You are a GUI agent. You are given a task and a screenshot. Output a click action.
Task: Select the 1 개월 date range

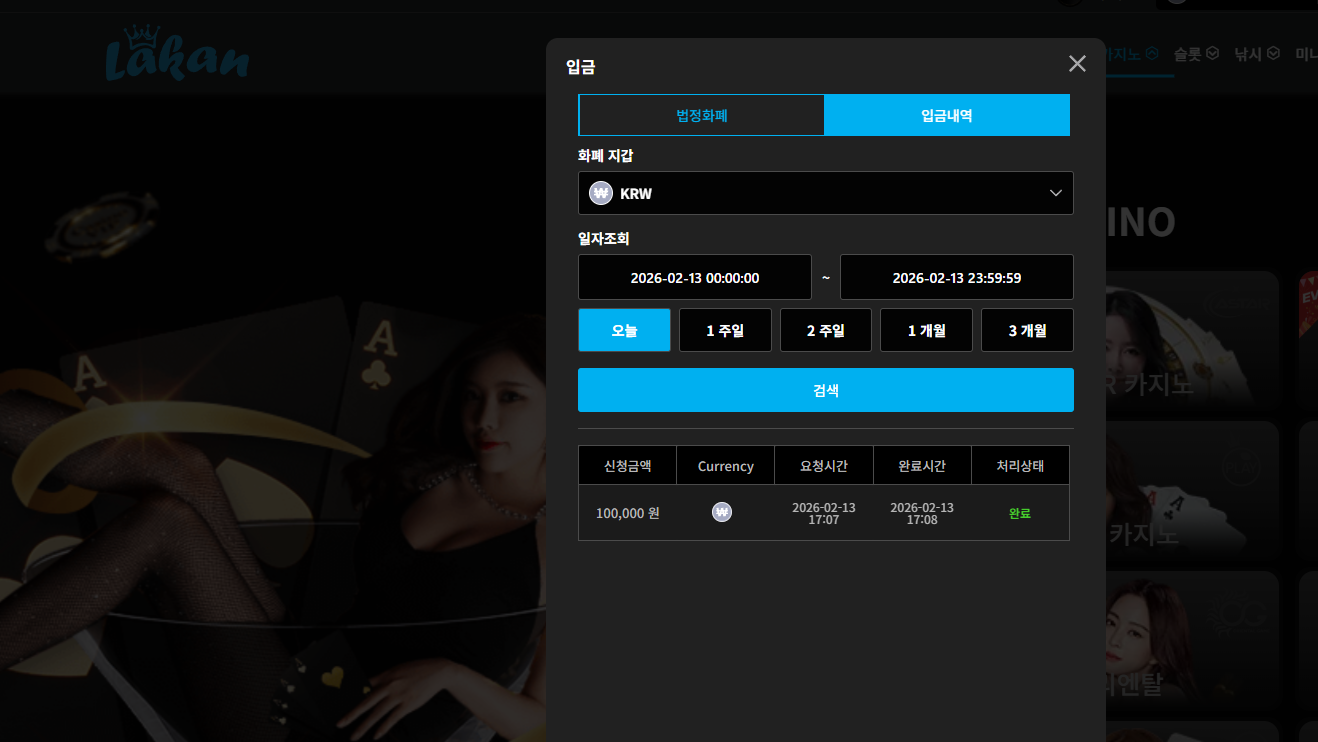pyautogui.click(x=926, y=330)
